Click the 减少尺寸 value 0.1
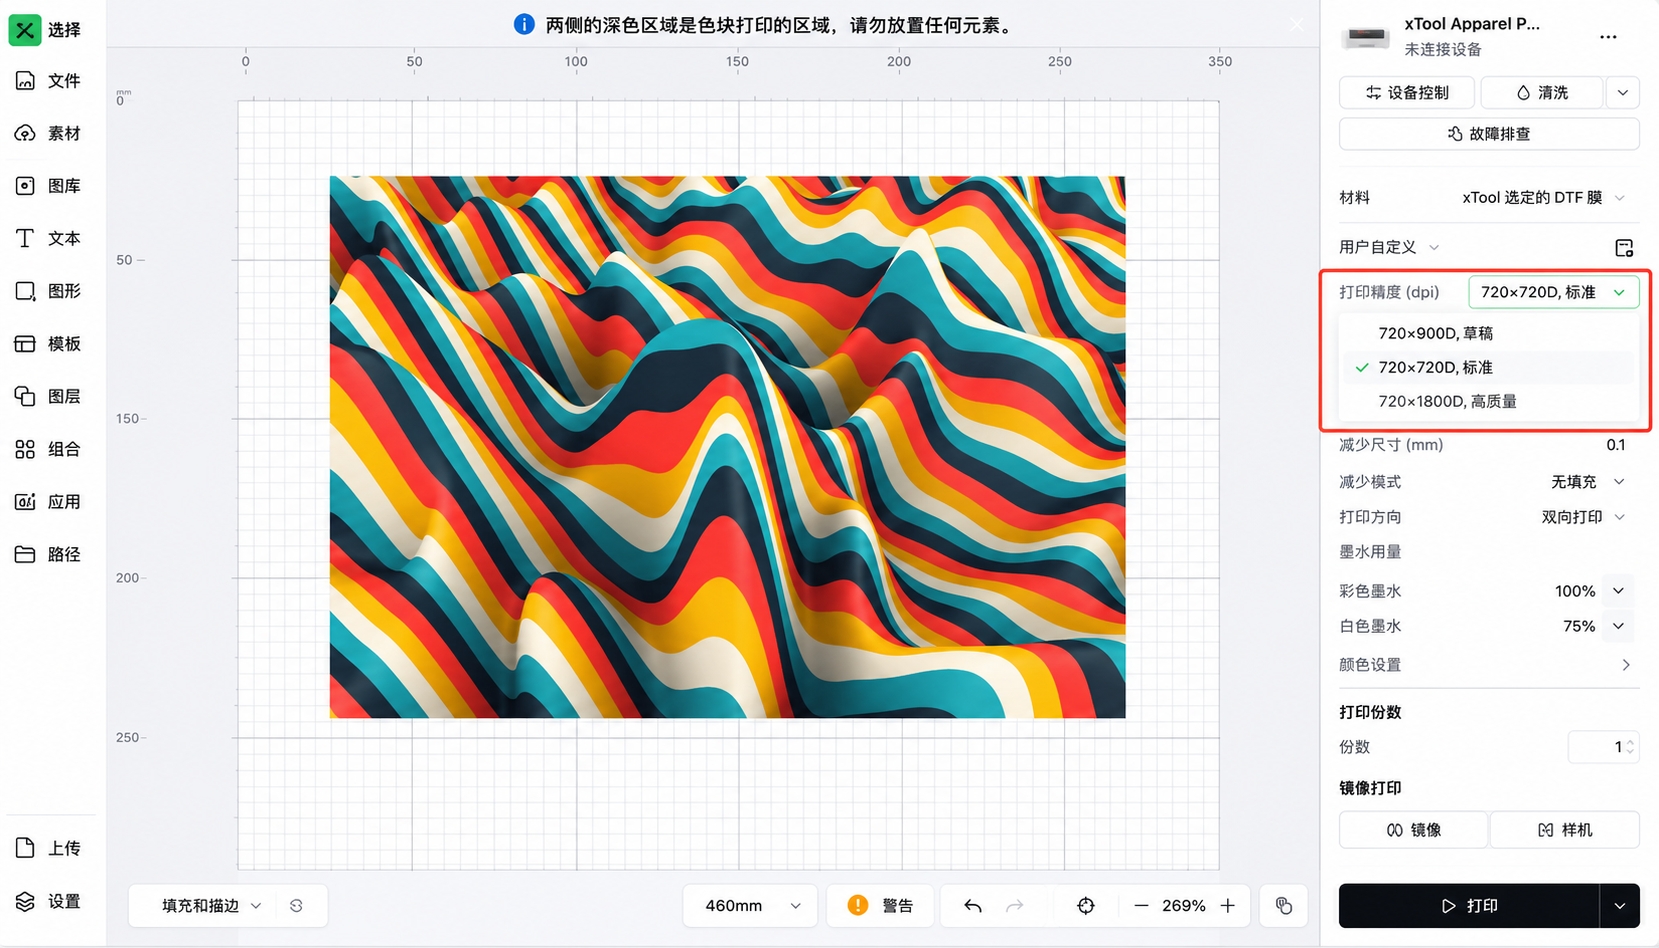The width and height of the screenshot is (1659, 948). (x=1616, y=445)
